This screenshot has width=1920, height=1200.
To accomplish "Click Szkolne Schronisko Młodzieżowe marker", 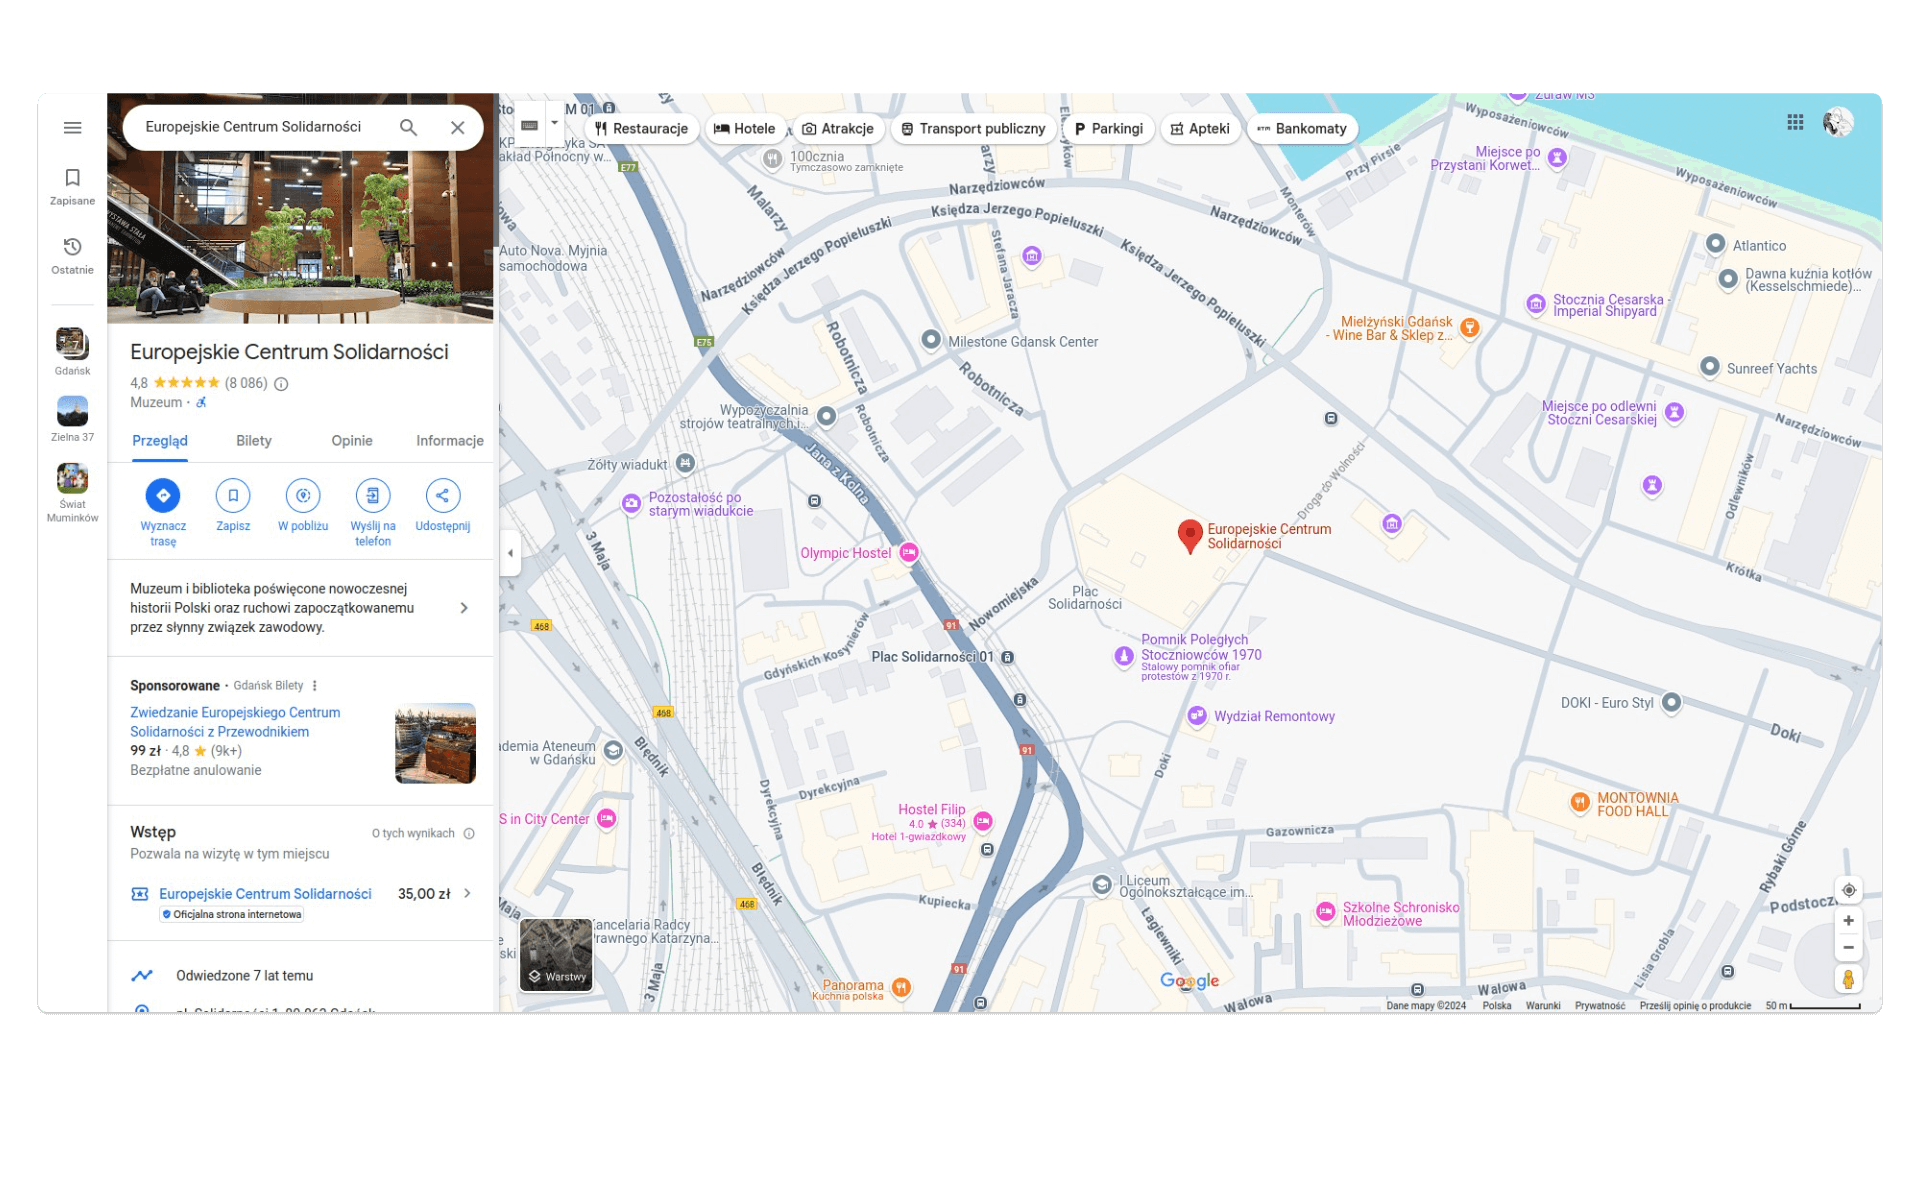I will (1325, 911).
